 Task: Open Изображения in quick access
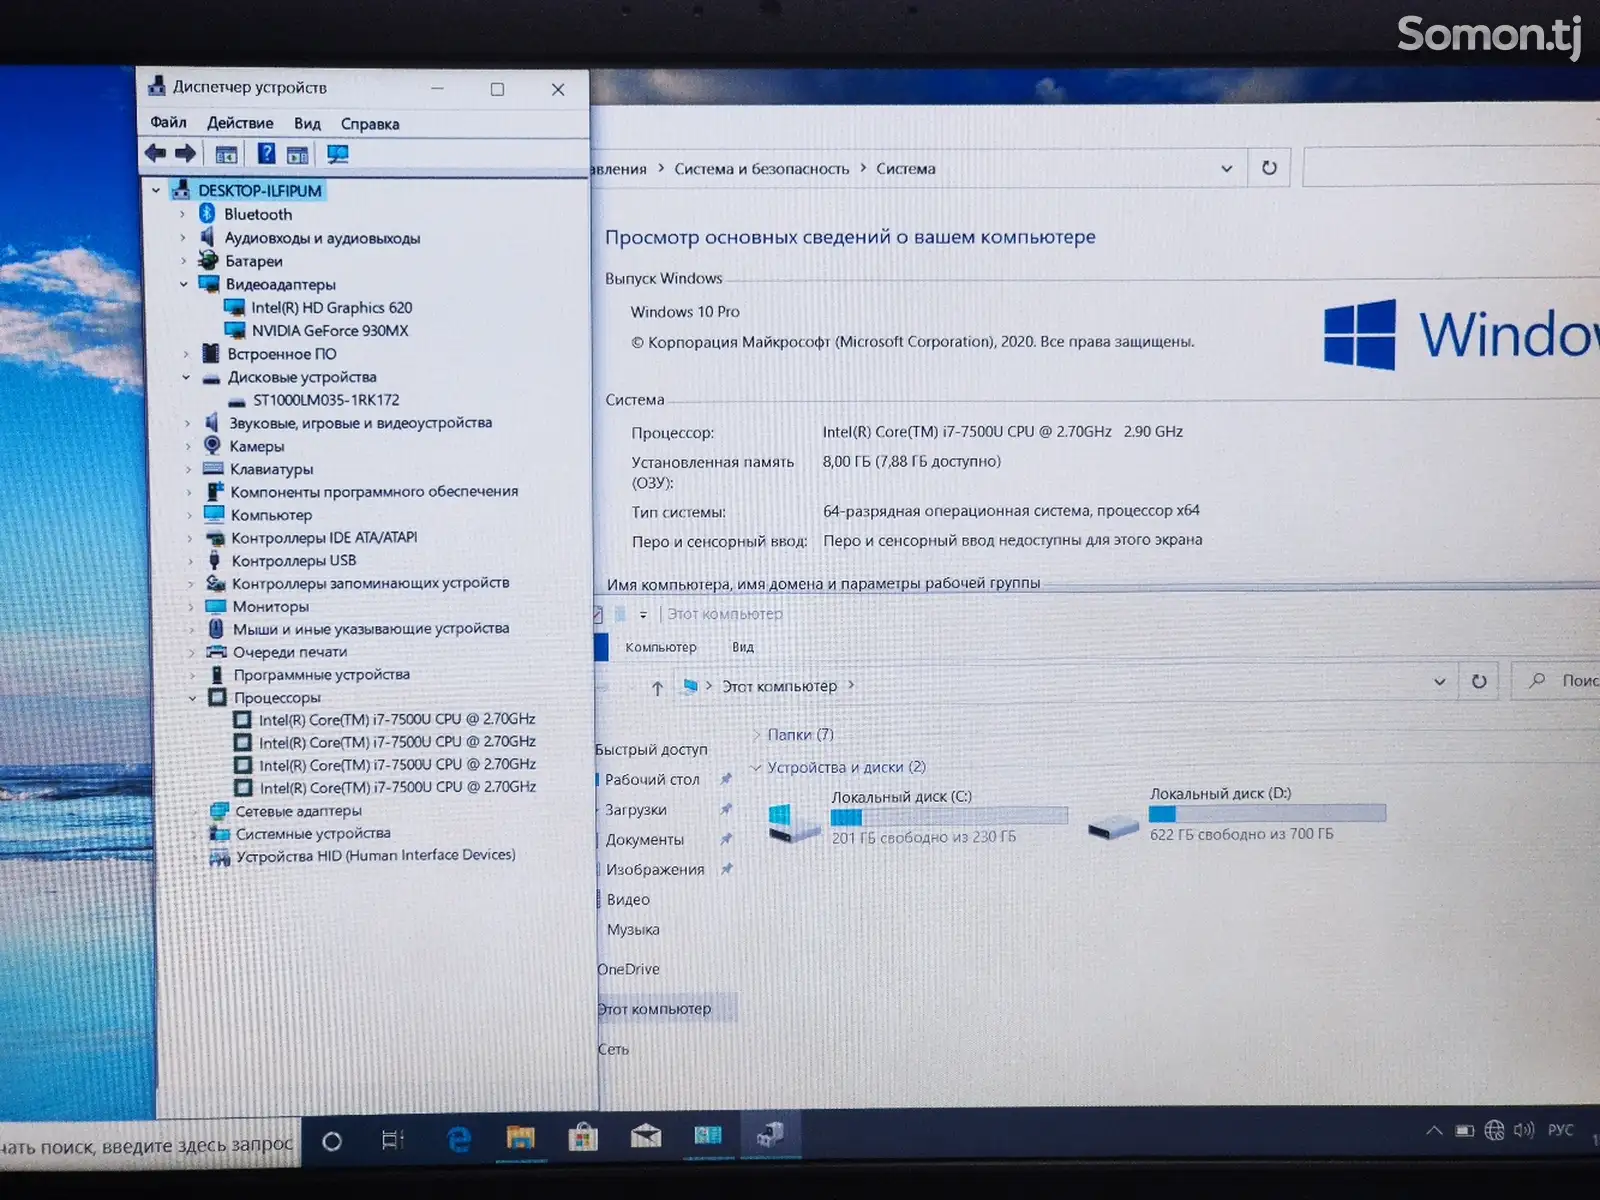pyautogui.click(x=655, y=870)
